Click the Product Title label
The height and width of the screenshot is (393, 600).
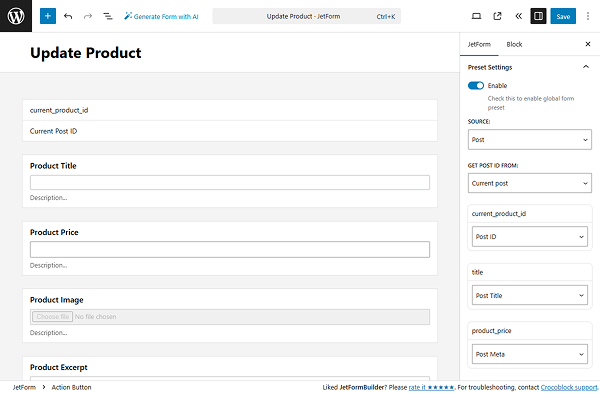pos(53,166)
